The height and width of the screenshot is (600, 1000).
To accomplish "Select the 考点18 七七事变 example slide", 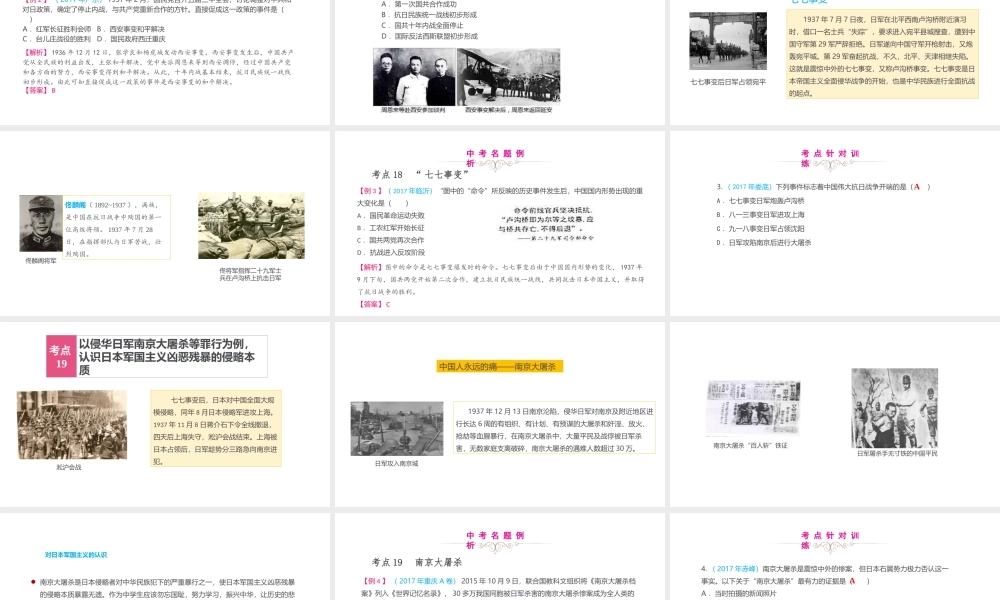I will (x=500, y=223).
